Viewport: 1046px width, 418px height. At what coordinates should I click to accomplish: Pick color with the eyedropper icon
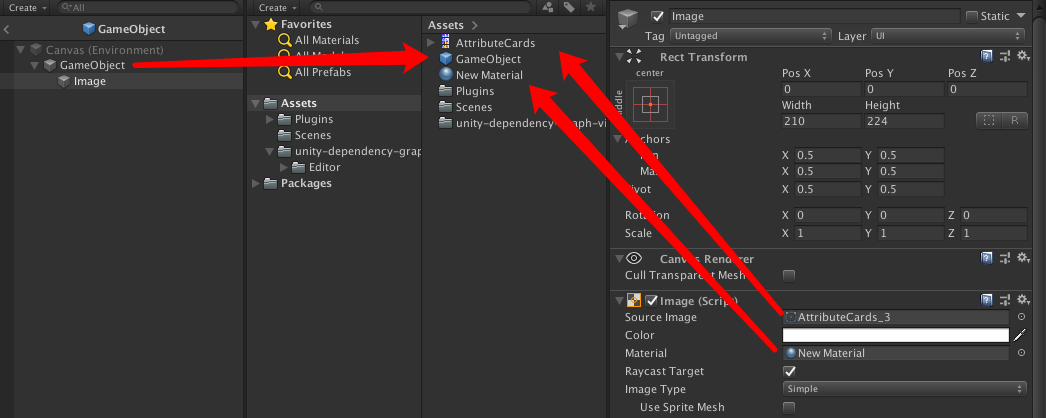pos(1019,335)
